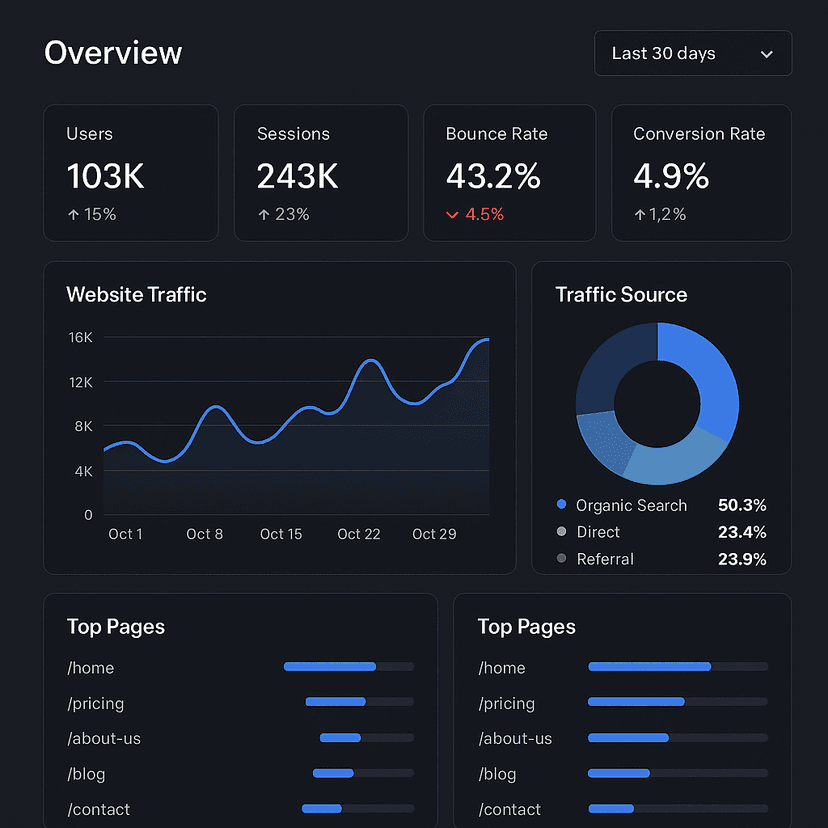
Task: Click the Direct legend label
Action: [x=598, y=532]
